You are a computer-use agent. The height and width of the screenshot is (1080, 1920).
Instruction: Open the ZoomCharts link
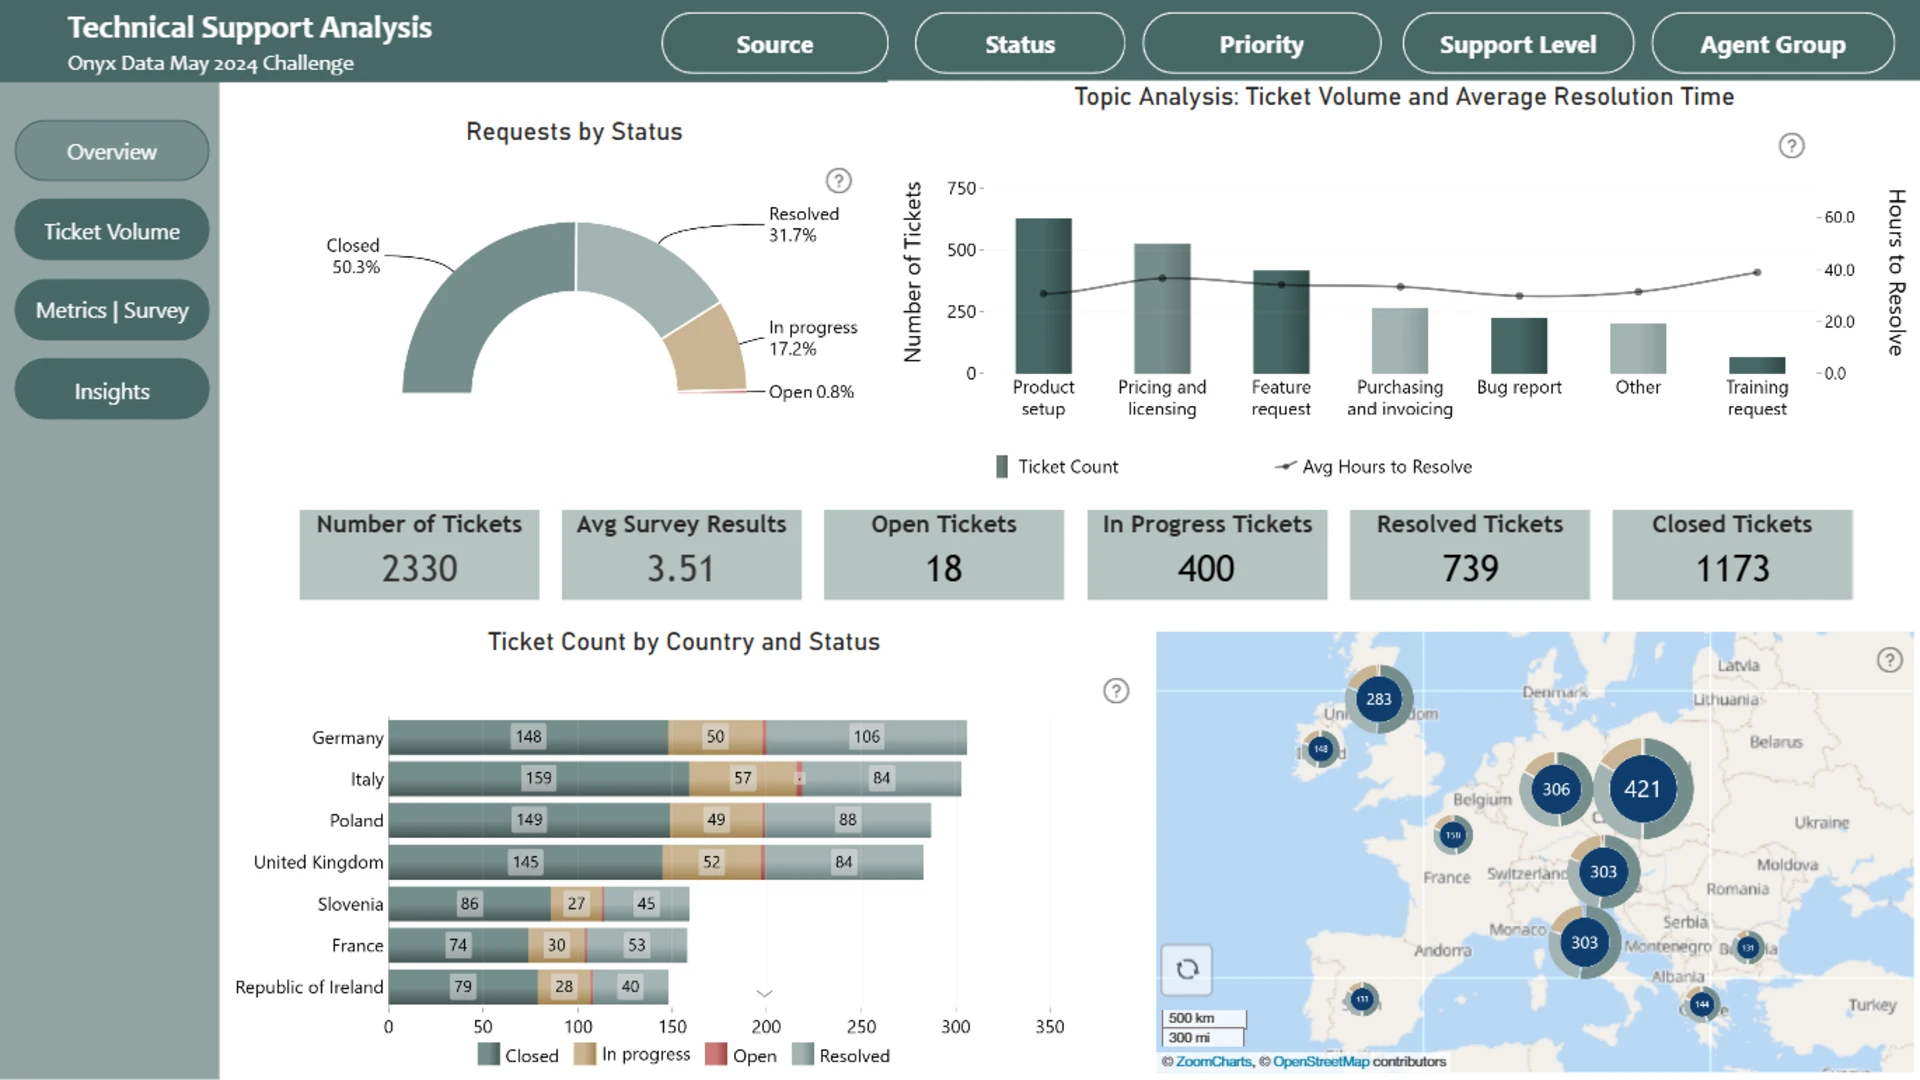click(x=1213, y=1062)
